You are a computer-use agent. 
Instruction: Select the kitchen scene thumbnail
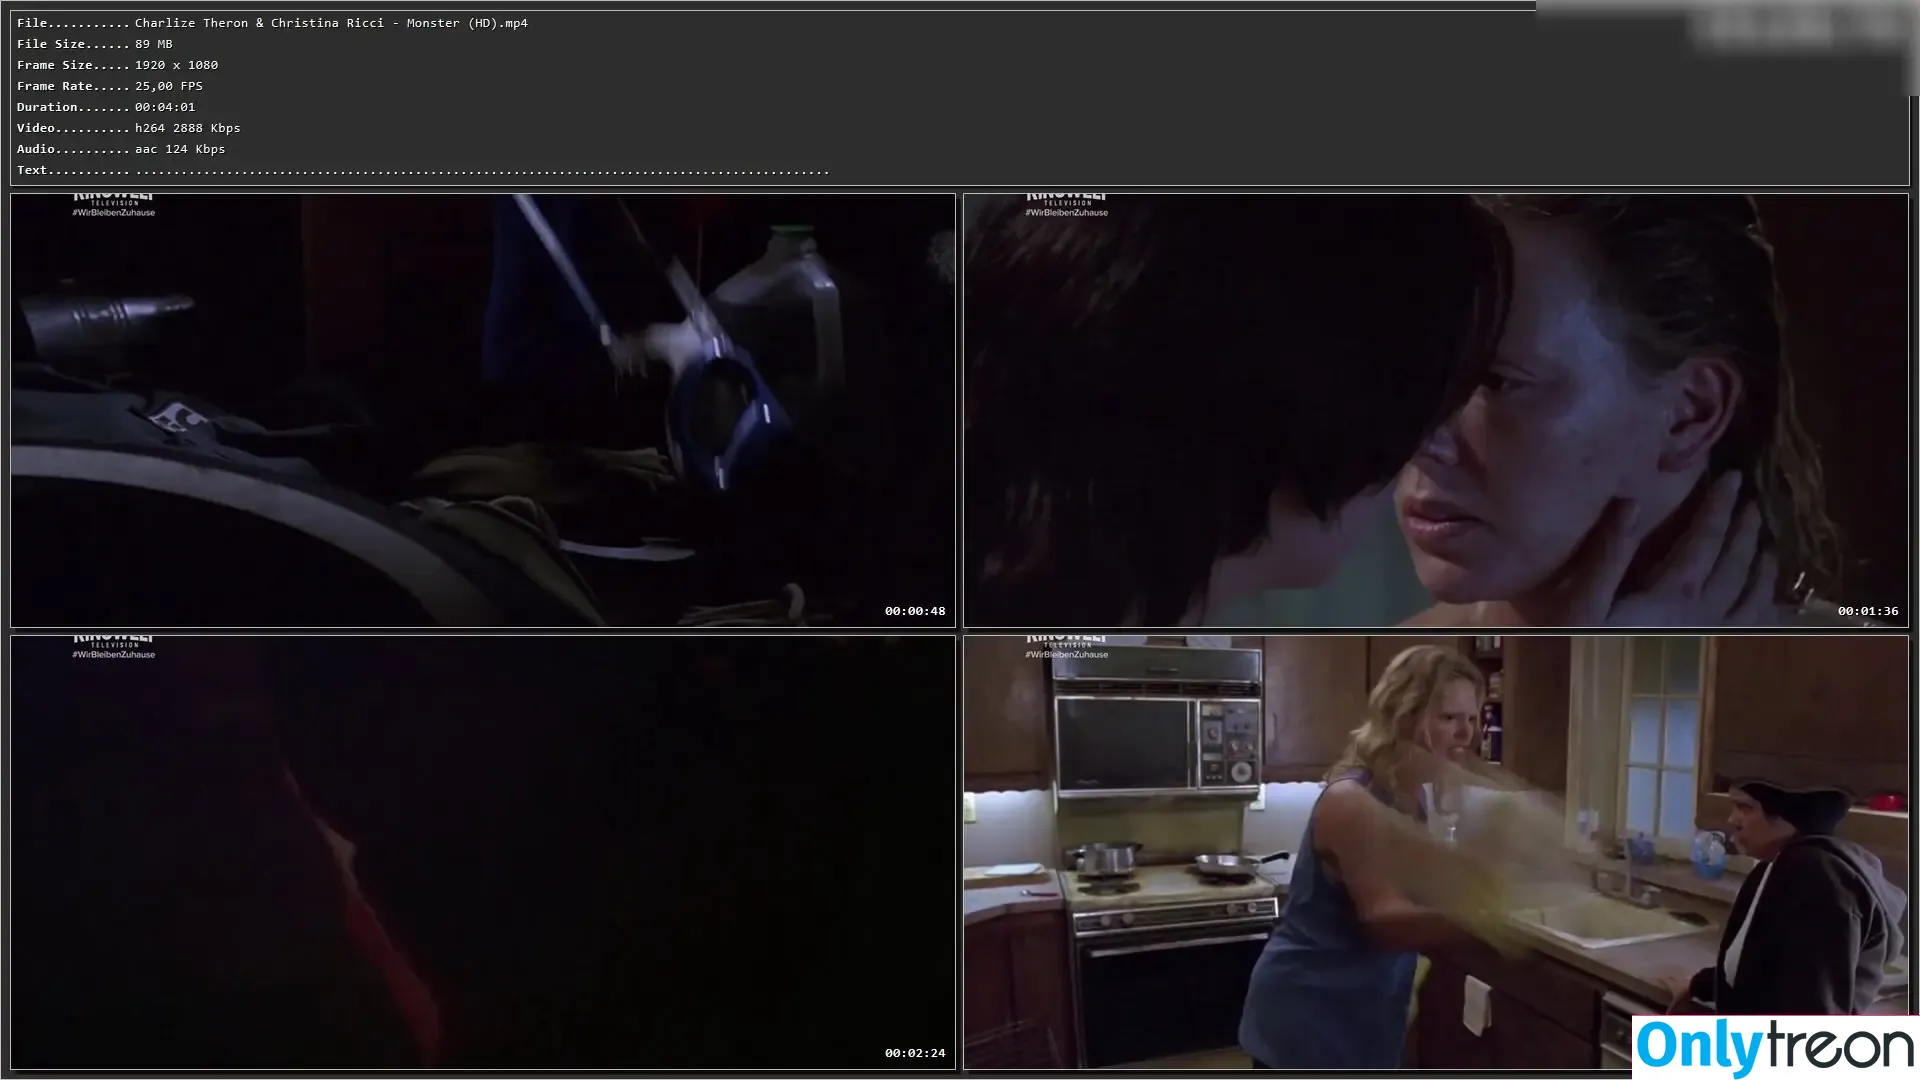pyautogui.click(x=1436, y=853)
